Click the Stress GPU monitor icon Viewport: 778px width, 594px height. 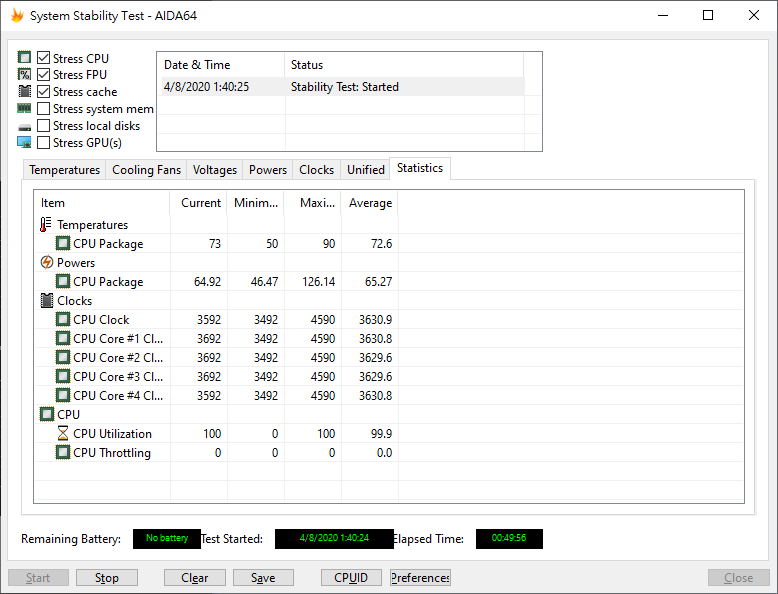24,142
